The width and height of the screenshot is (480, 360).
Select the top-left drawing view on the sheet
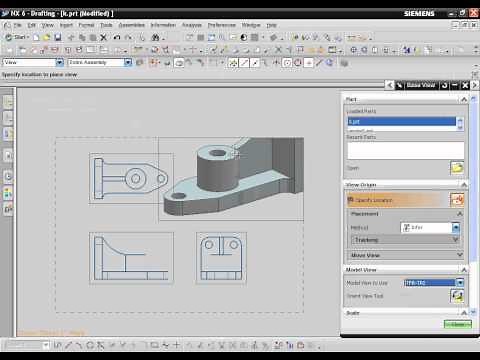pyautogui.click(x=131, y=178)
